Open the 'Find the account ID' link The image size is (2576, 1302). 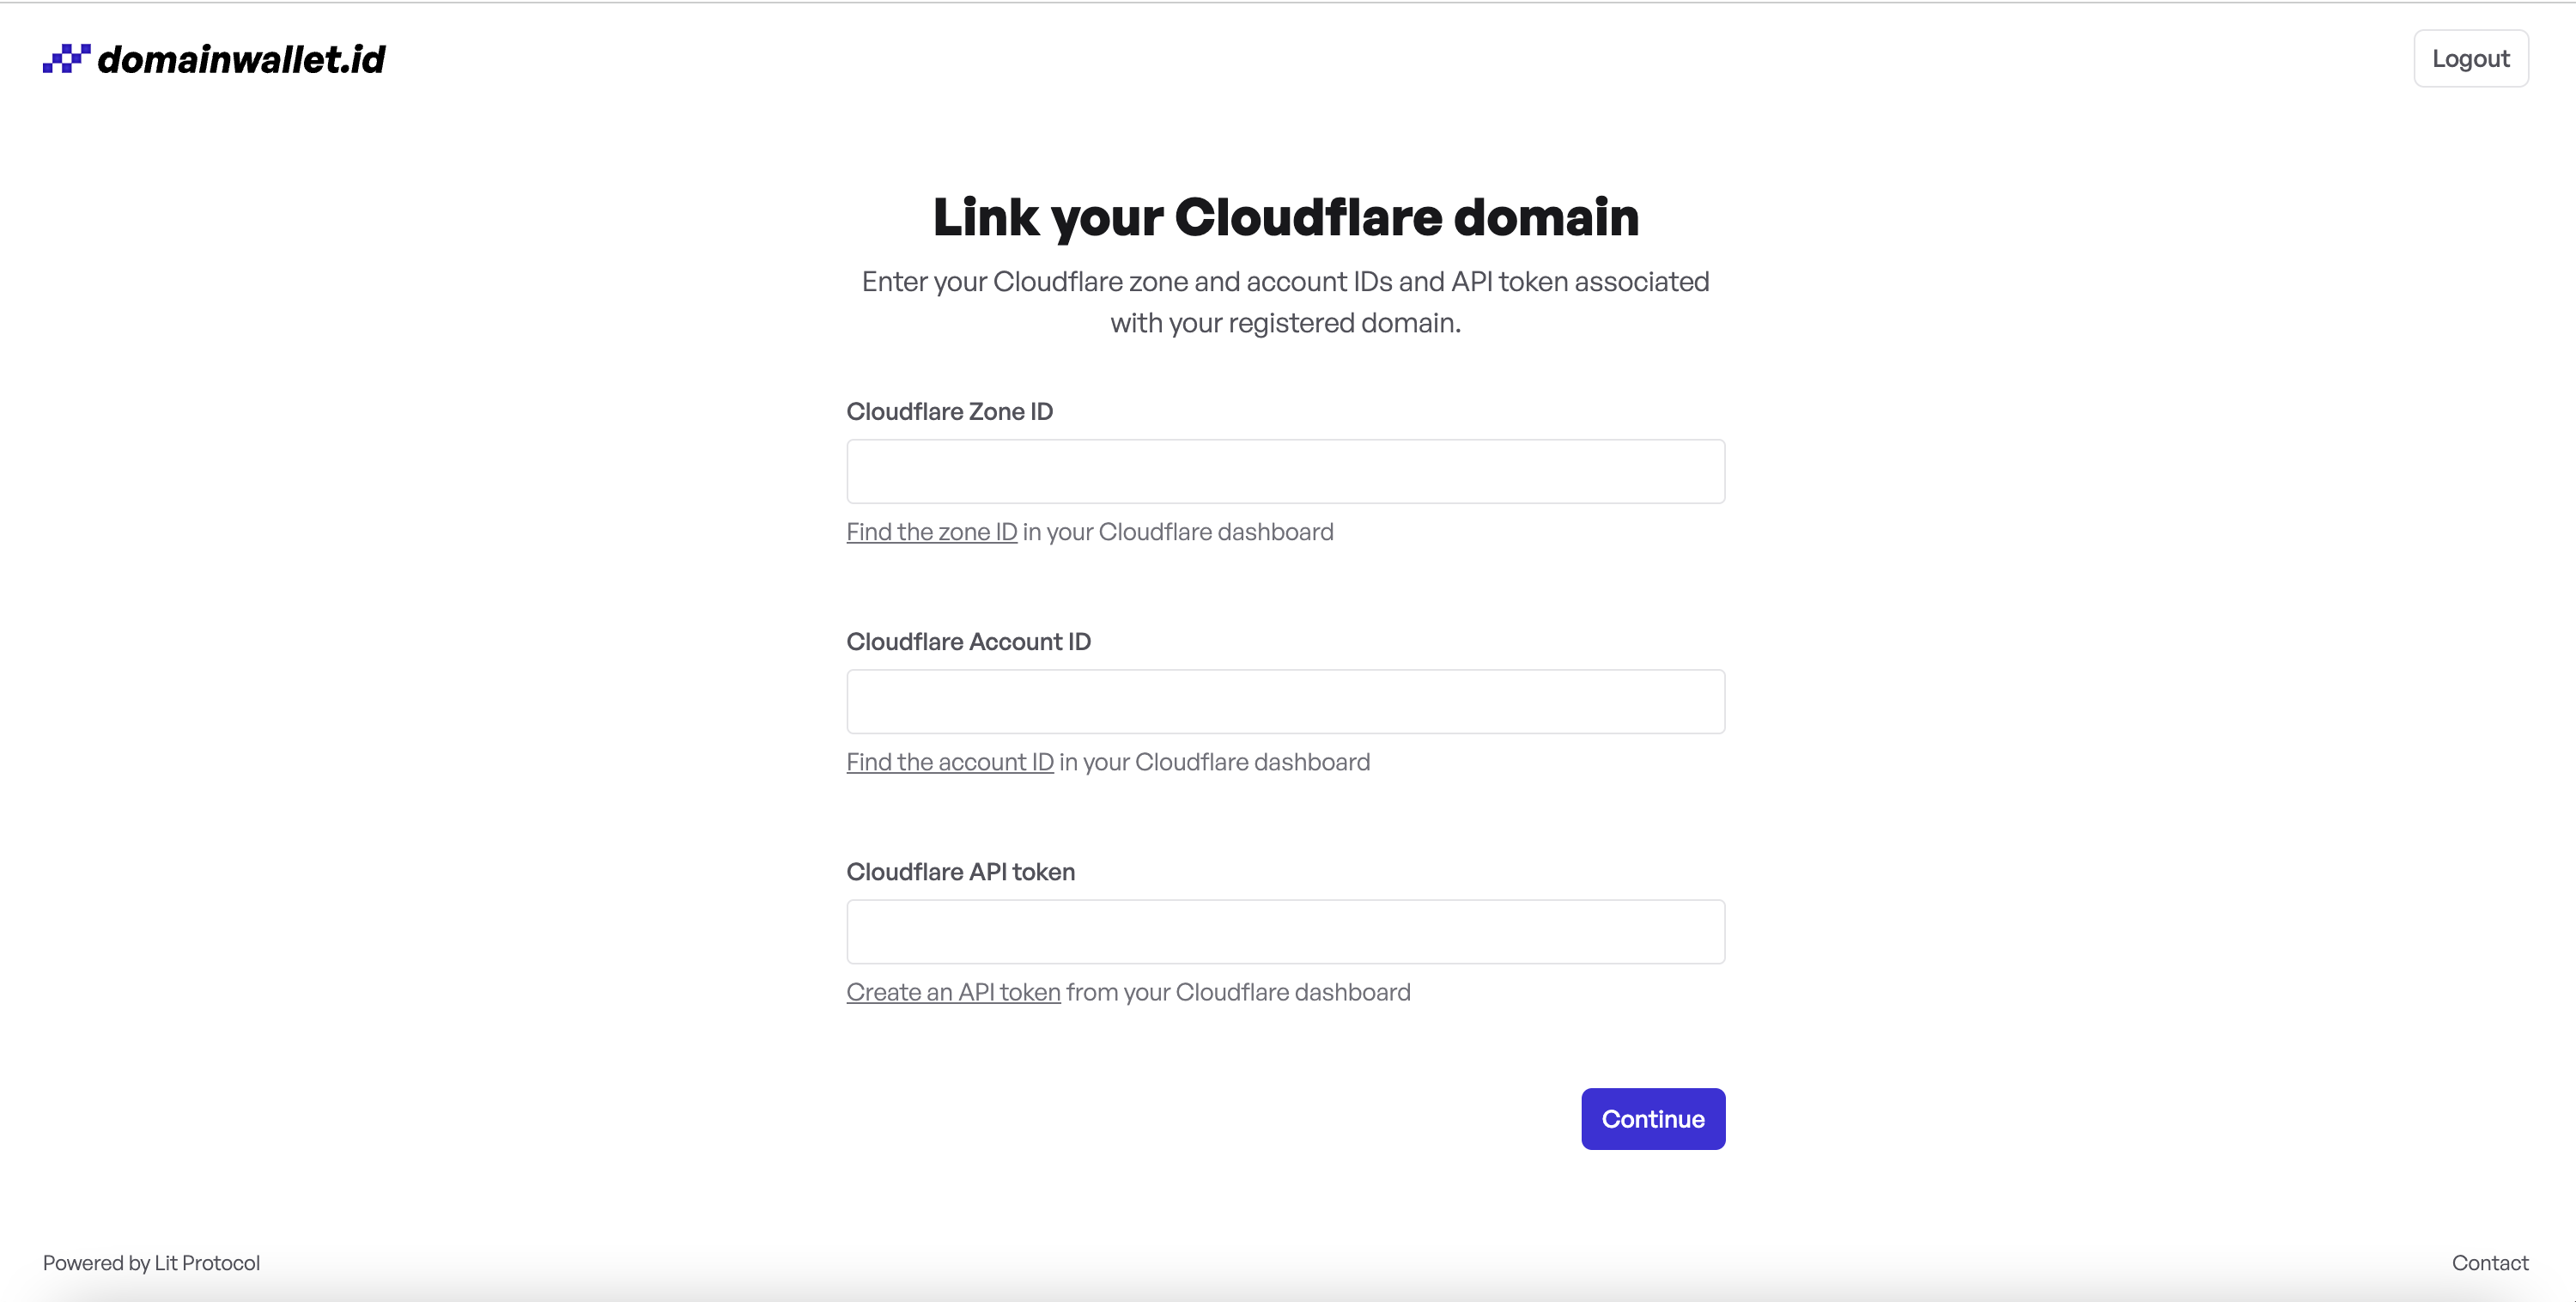coord(949,762)
